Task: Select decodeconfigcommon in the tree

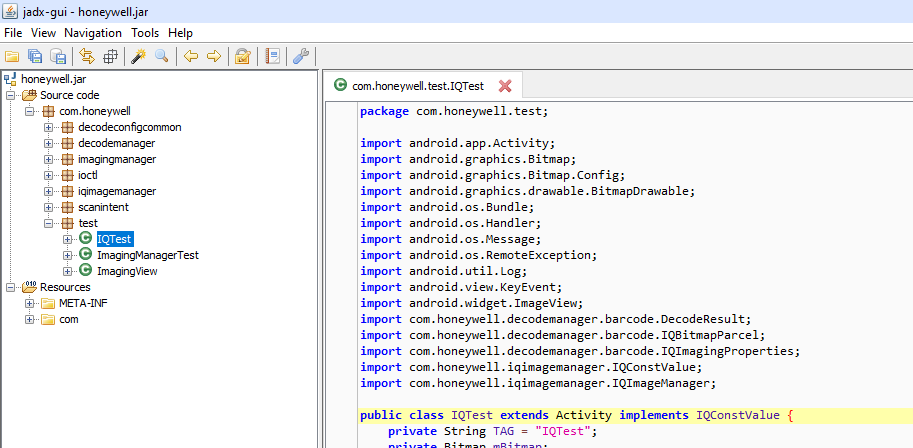Action: click(129, 127)
